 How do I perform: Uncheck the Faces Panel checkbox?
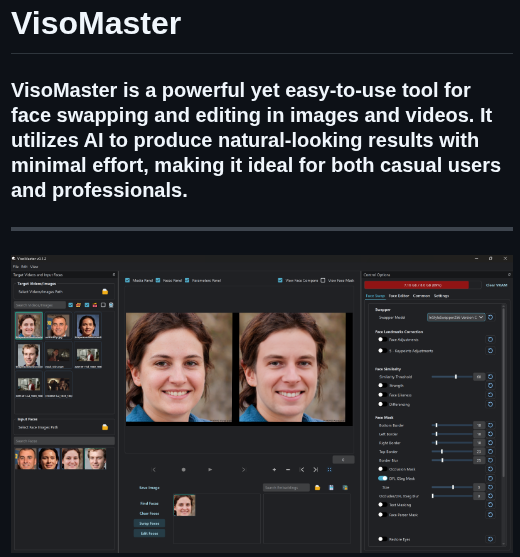tap(158, 280)
